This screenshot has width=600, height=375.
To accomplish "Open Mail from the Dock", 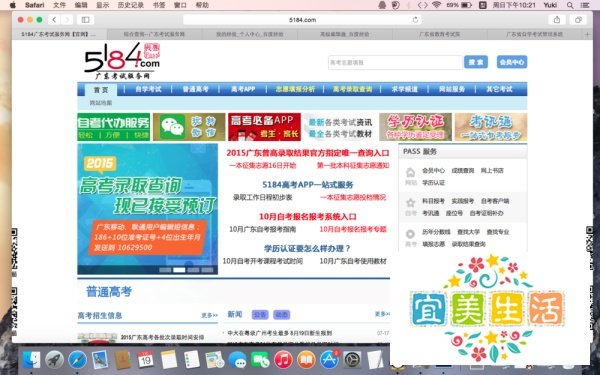I will 100,360.
